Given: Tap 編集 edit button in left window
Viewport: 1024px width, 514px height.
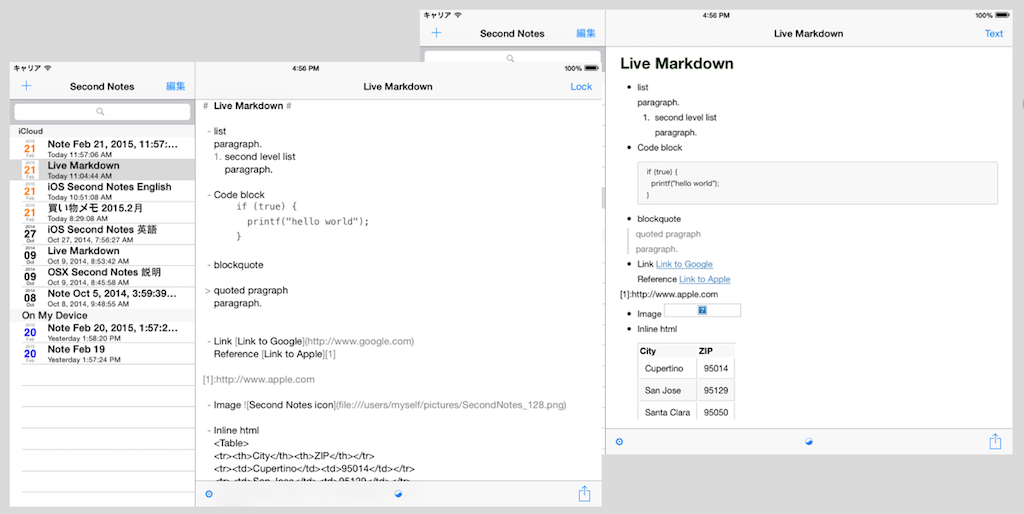Looking at the screenshot, I should 176,86.
